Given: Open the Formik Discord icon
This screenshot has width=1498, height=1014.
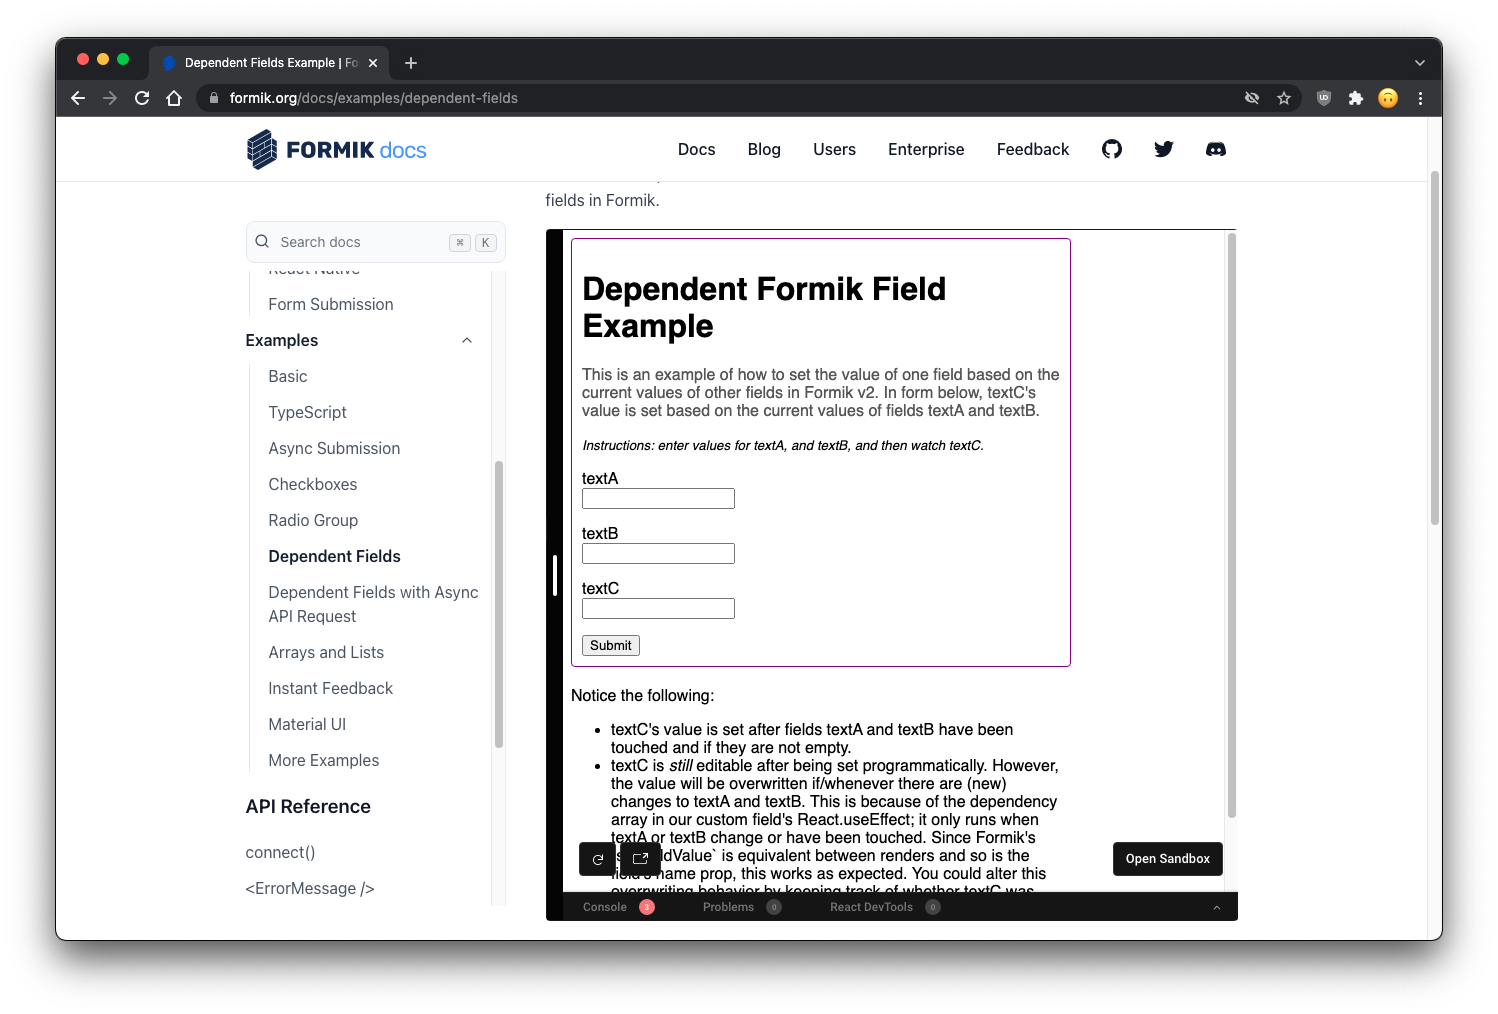Looking at the screenshot, I should point(1215,148).
